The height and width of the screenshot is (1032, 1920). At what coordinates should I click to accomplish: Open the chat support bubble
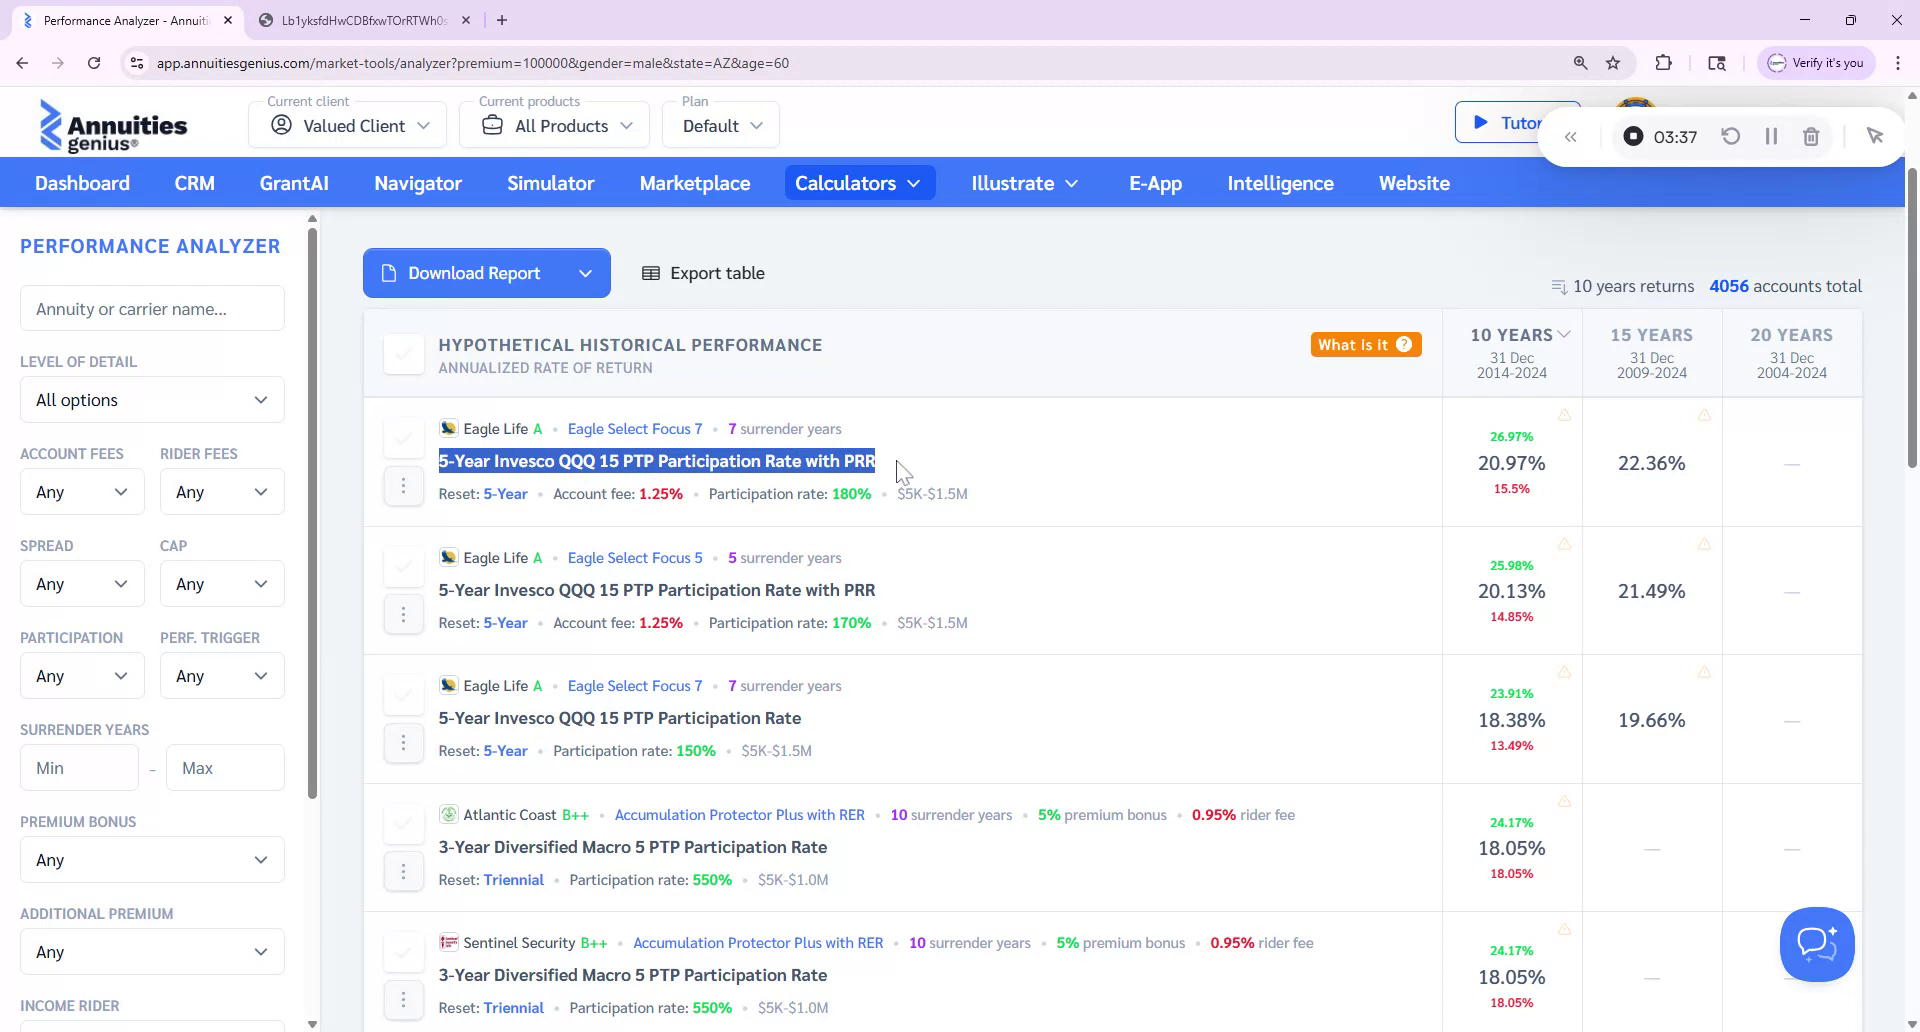coord(1817,944)
